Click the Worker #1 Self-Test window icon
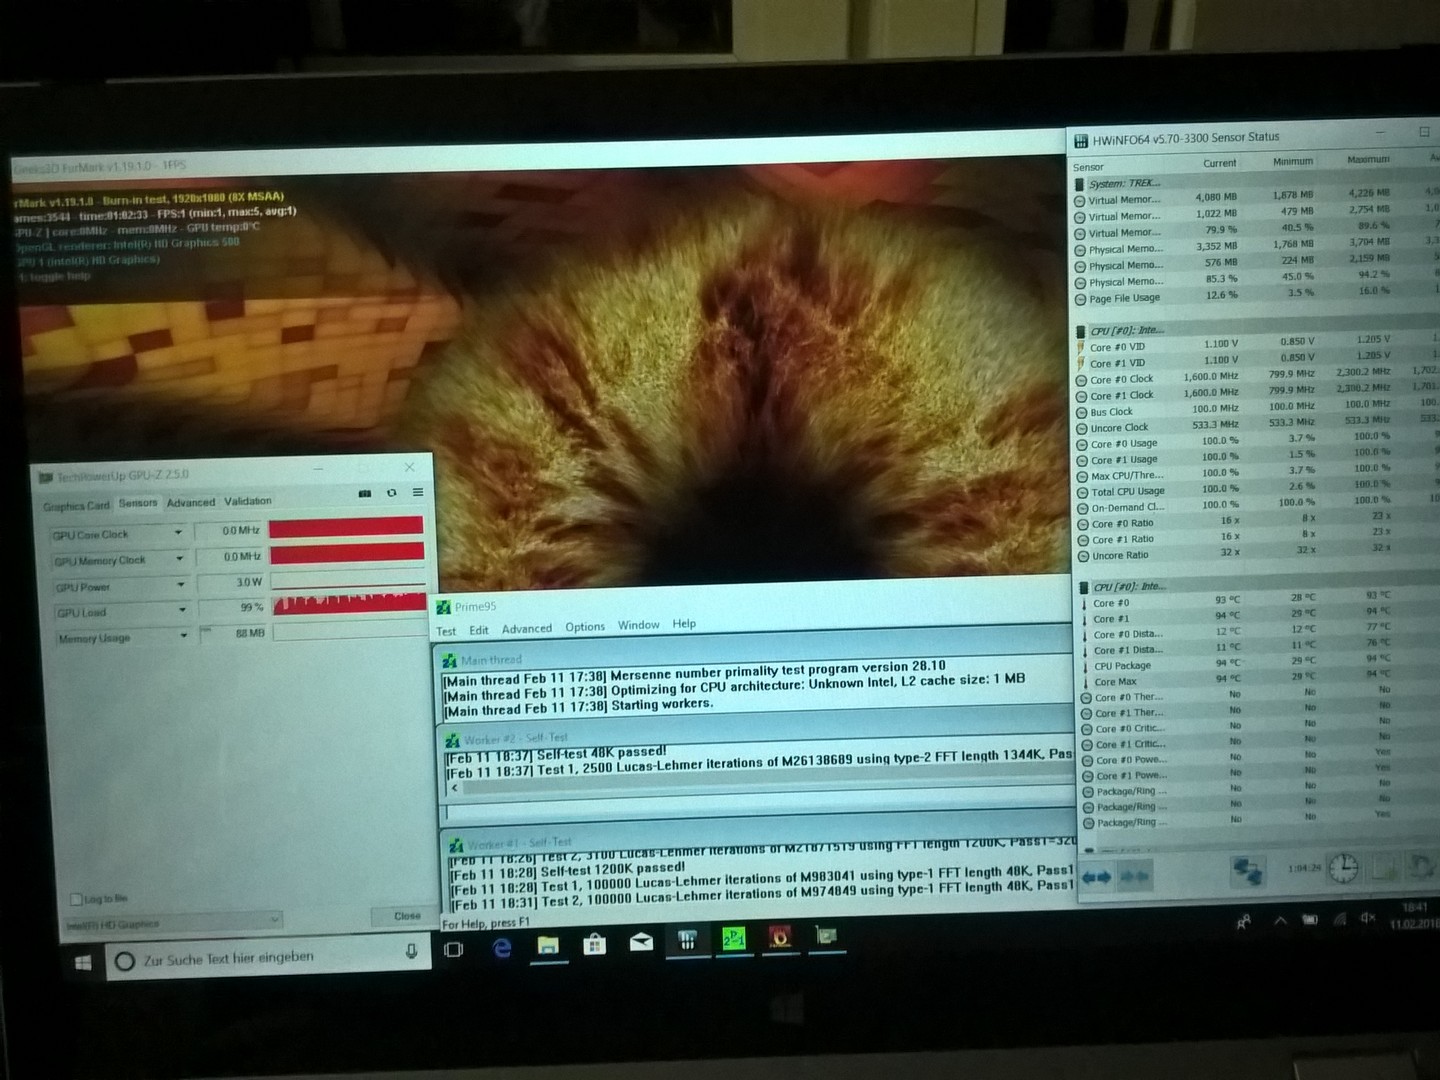Viewport: 1440px width, 1080px height. [x=456, y=845]
